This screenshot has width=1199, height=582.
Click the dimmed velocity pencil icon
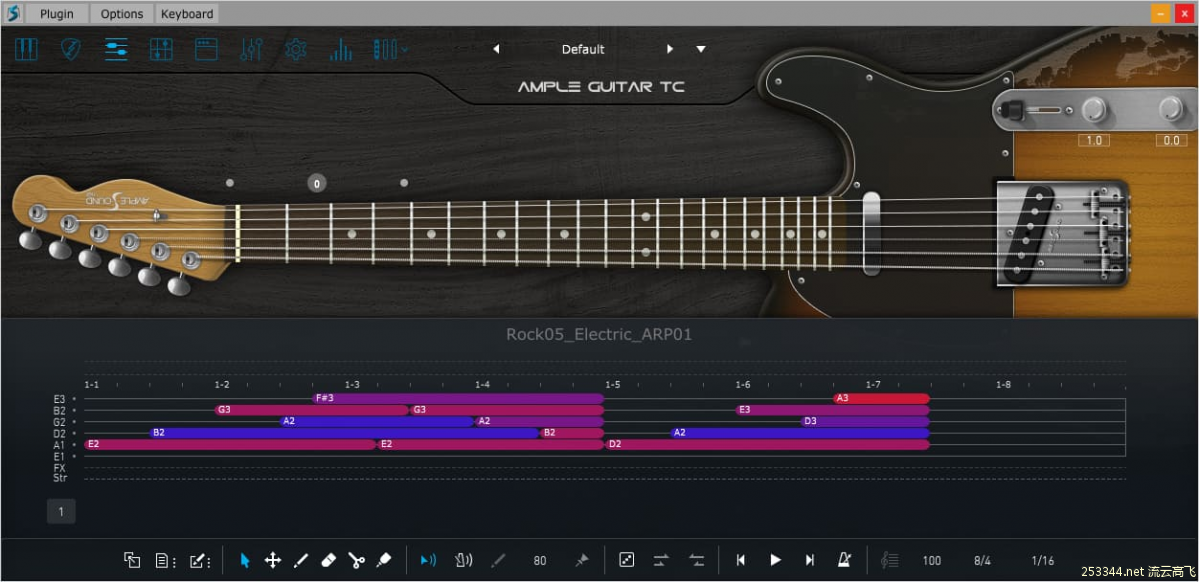(x=499, y=561)
